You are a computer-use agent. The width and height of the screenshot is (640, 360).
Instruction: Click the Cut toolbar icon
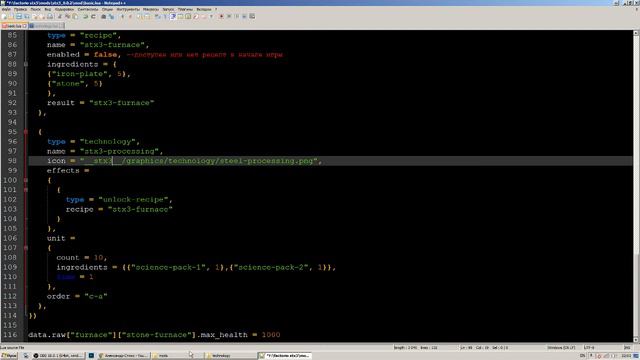60,16
